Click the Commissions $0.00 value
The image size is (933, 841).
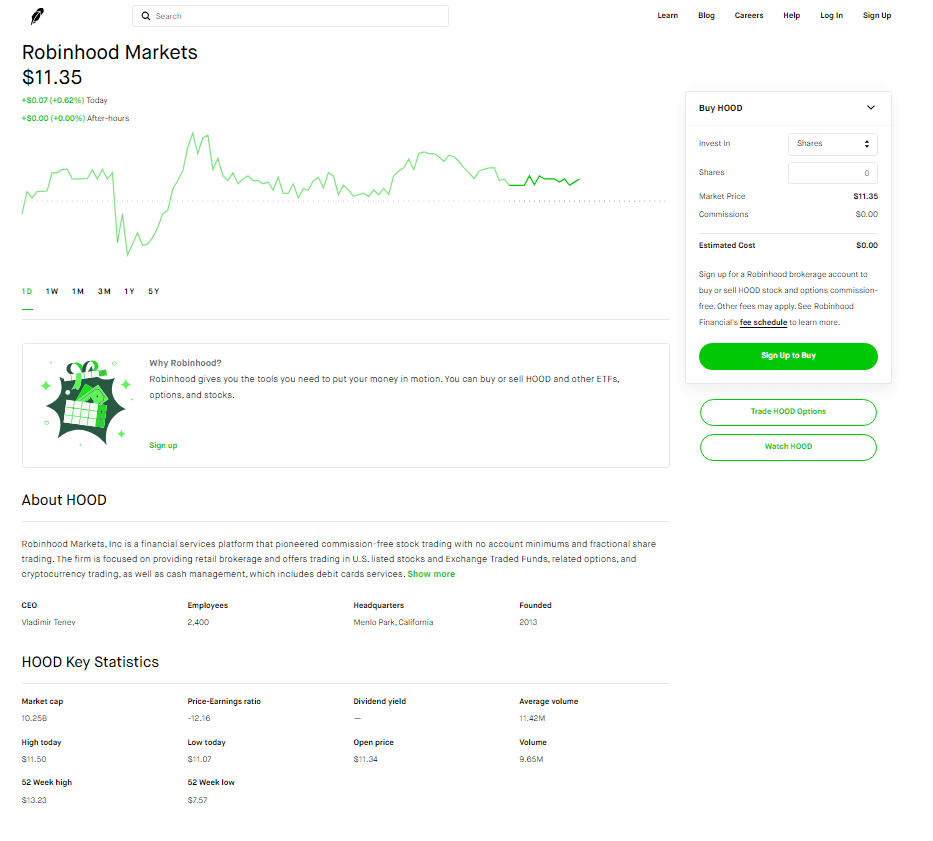click(x=866, y=214)
